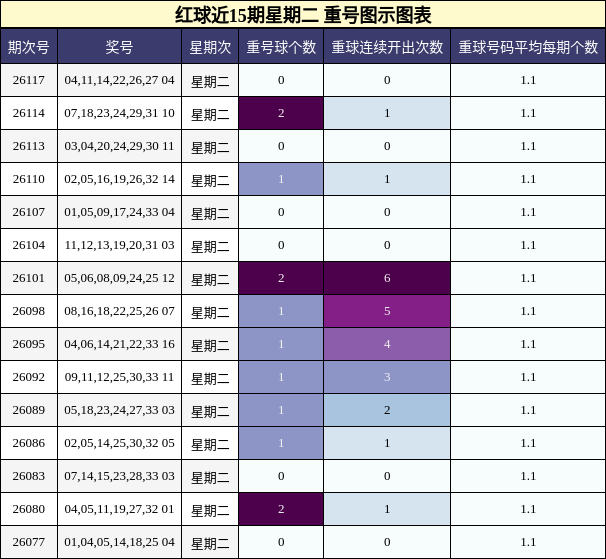This screenshot has height=559, width=606.
Task: Click repeat count 0 in row 26117
Action: [x=281, y=80]
